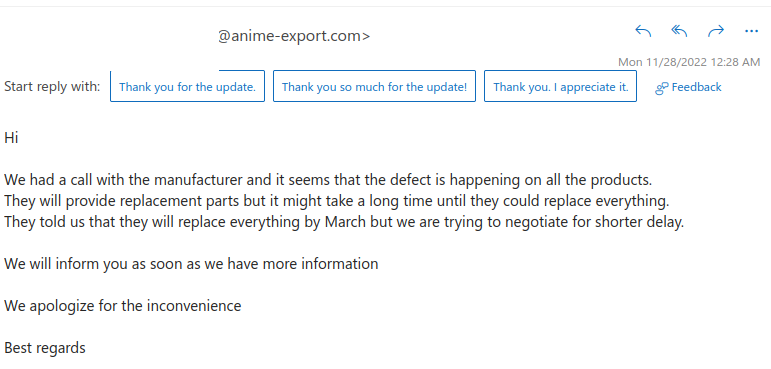Image resolution: width=771 pixels, height=369 pixels.
Task: Click "We apologize for the inconvenience" line
Action: pos(123,307)
